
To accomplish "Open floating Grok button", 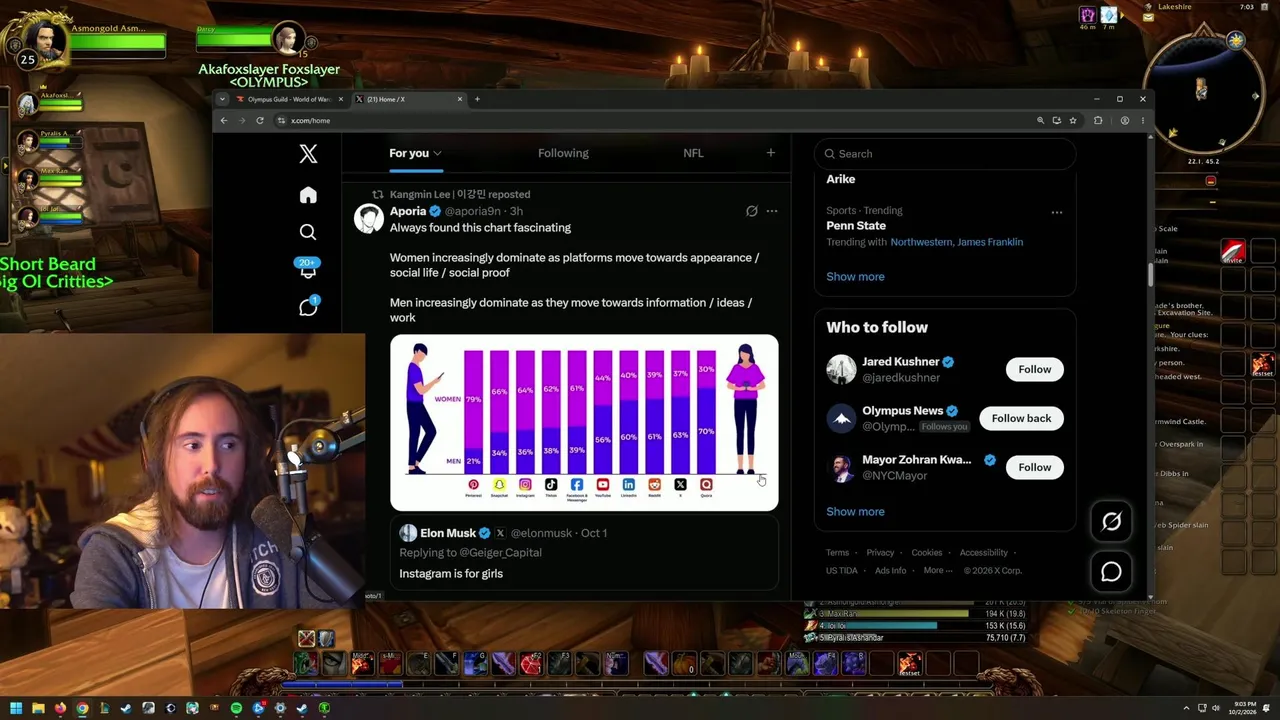I will [x=1111, y=521].
